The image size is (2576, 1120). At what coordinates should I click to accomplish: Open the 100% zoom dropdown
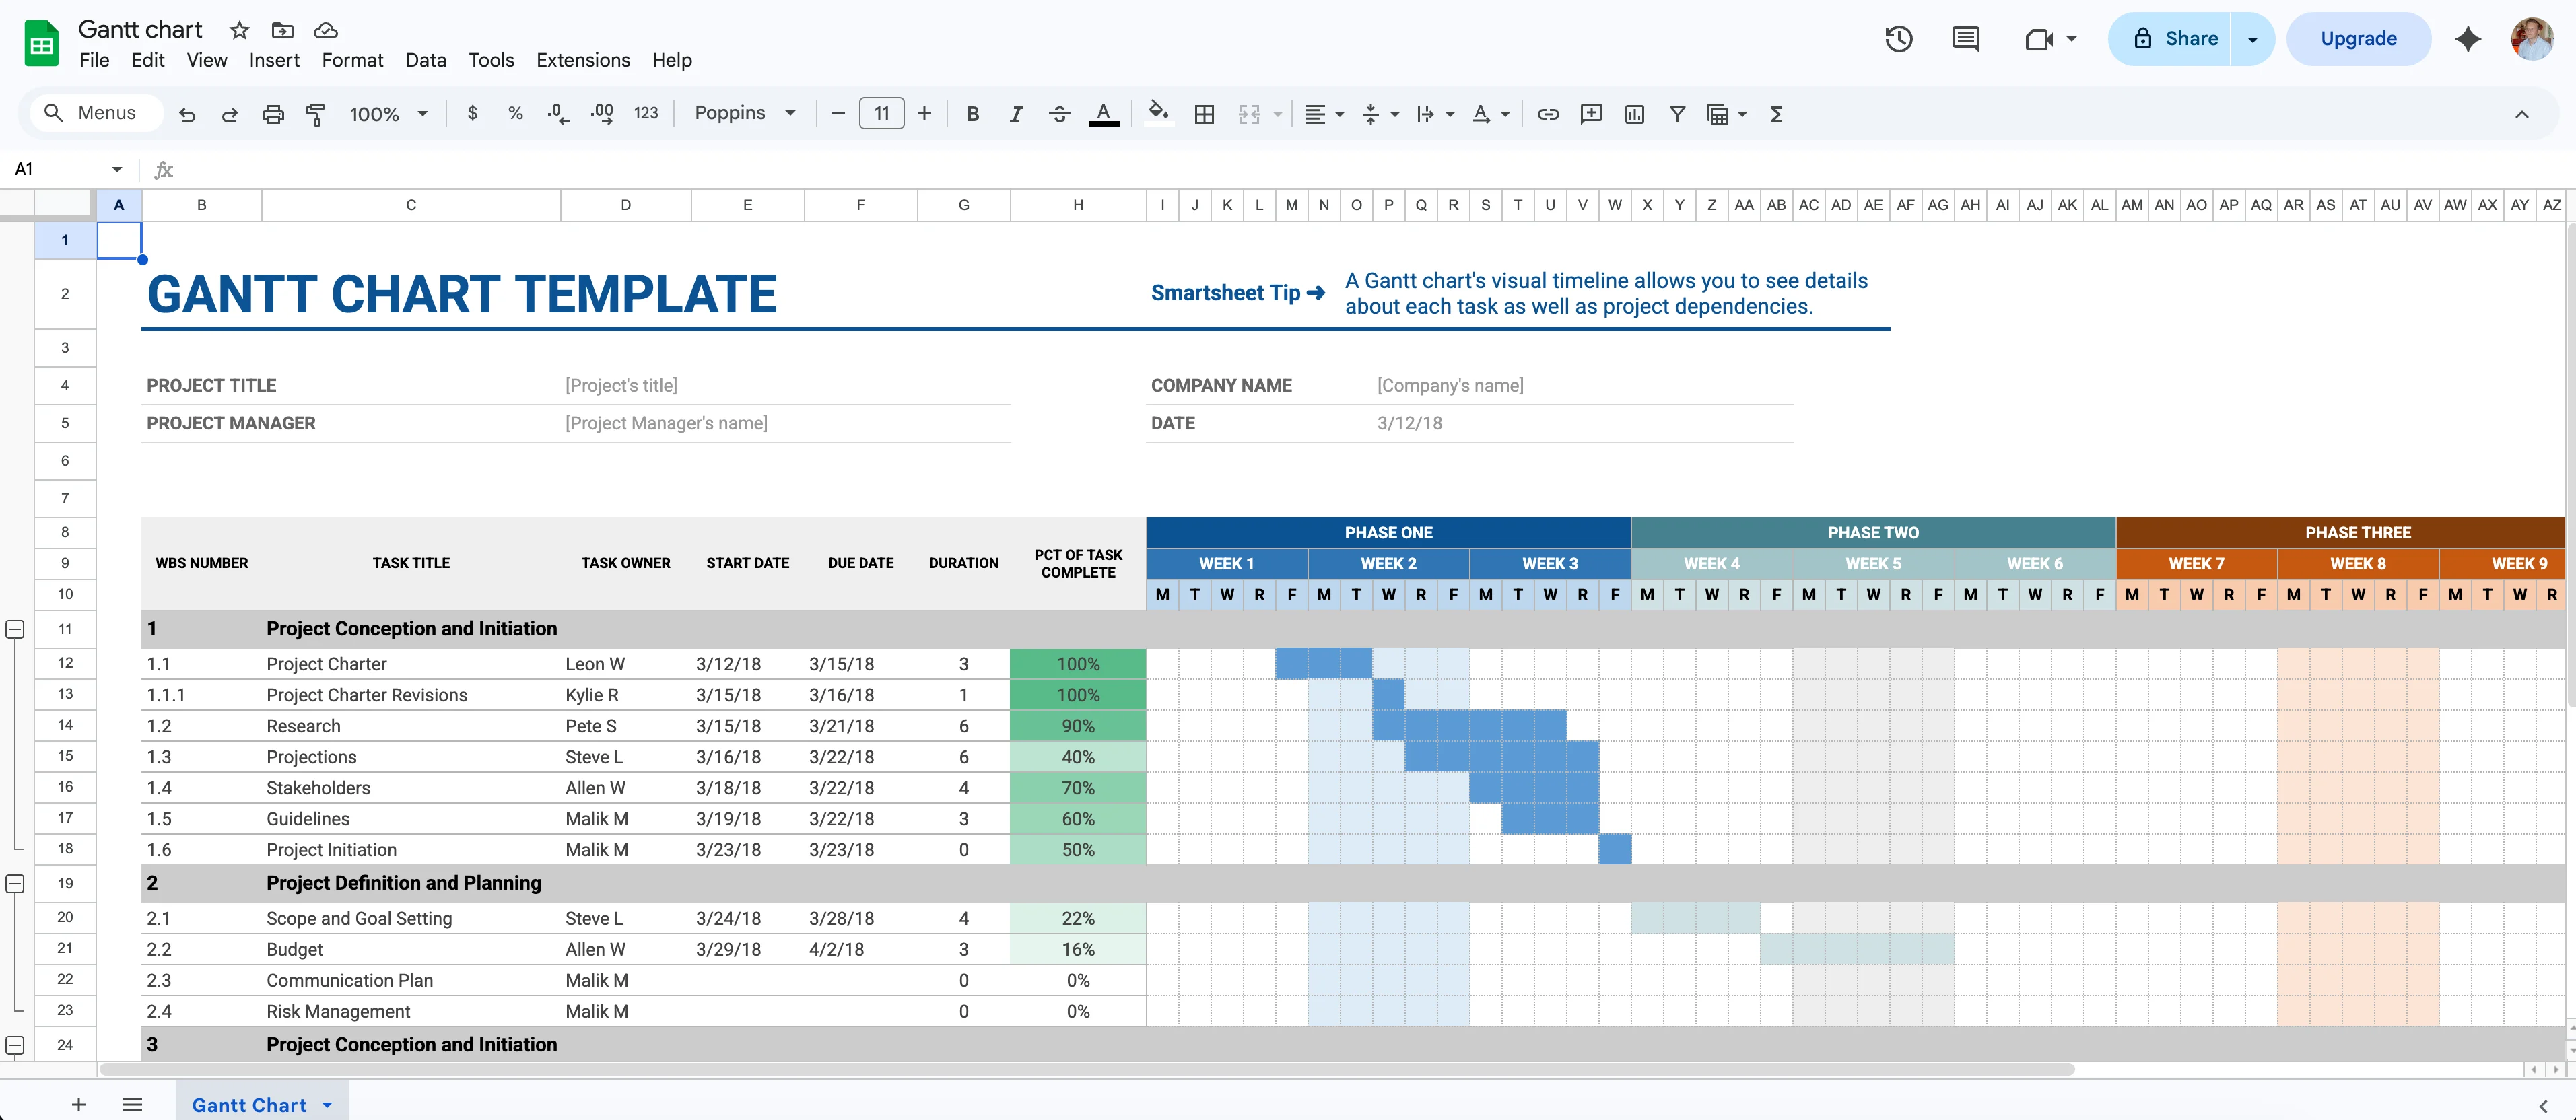388,114
